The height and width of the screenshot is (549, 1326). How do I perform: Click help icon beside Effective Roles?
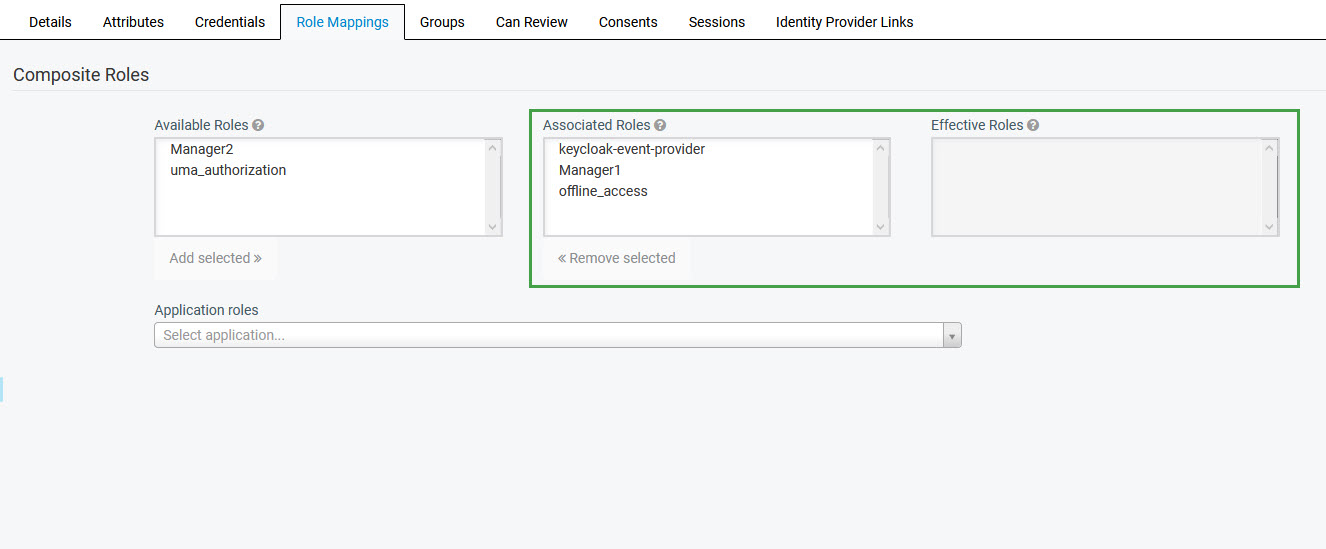(x=1033, y=126)
